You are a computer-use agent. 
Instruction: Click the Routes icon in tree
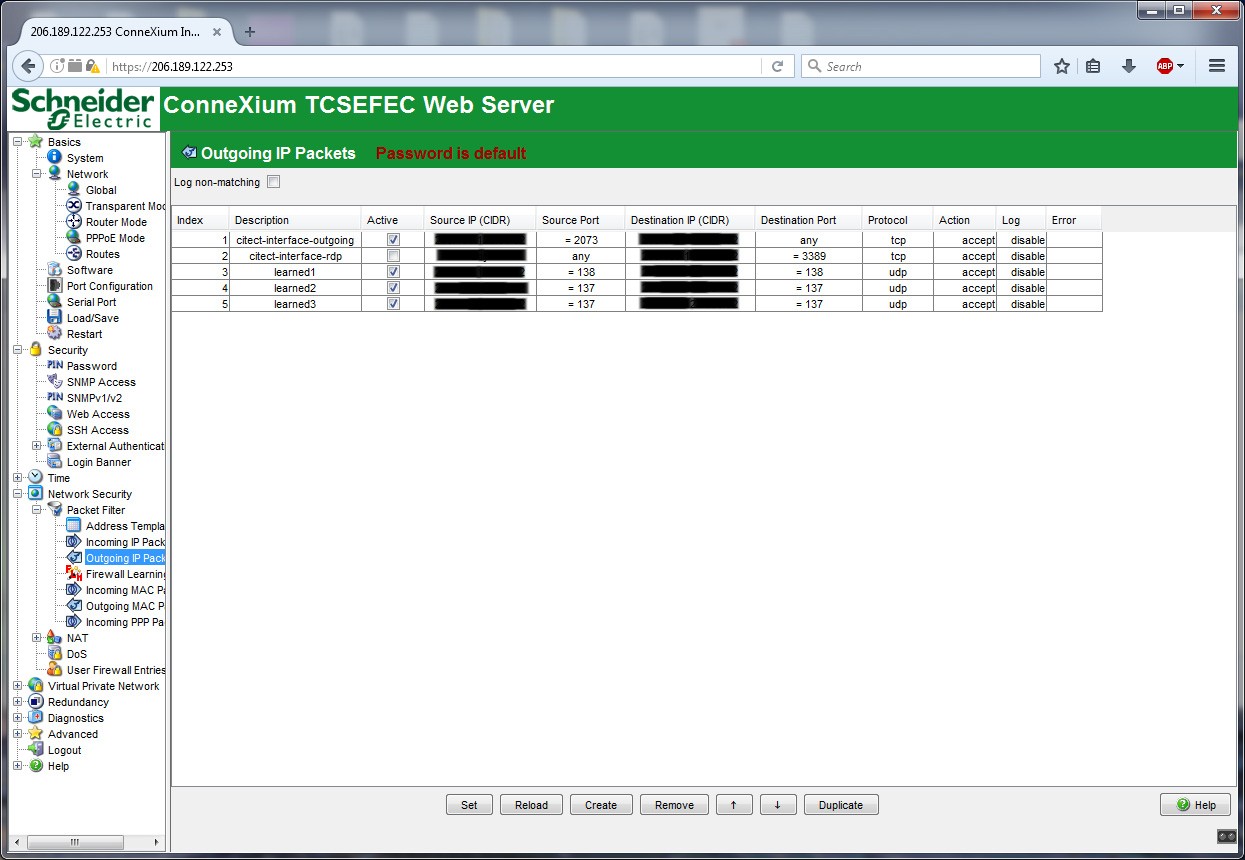click(74, 254)
